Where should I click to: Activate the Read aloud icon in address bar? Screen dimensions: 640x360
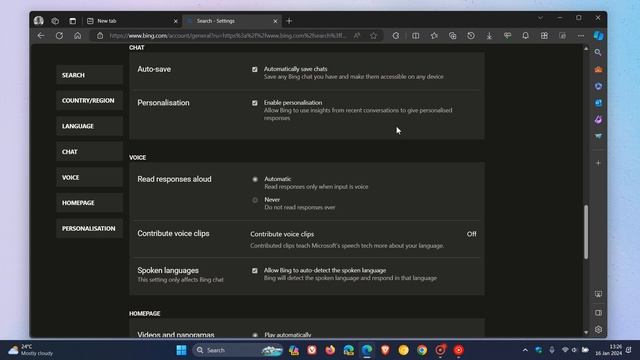pyautogui.click(x=357, y=36)
